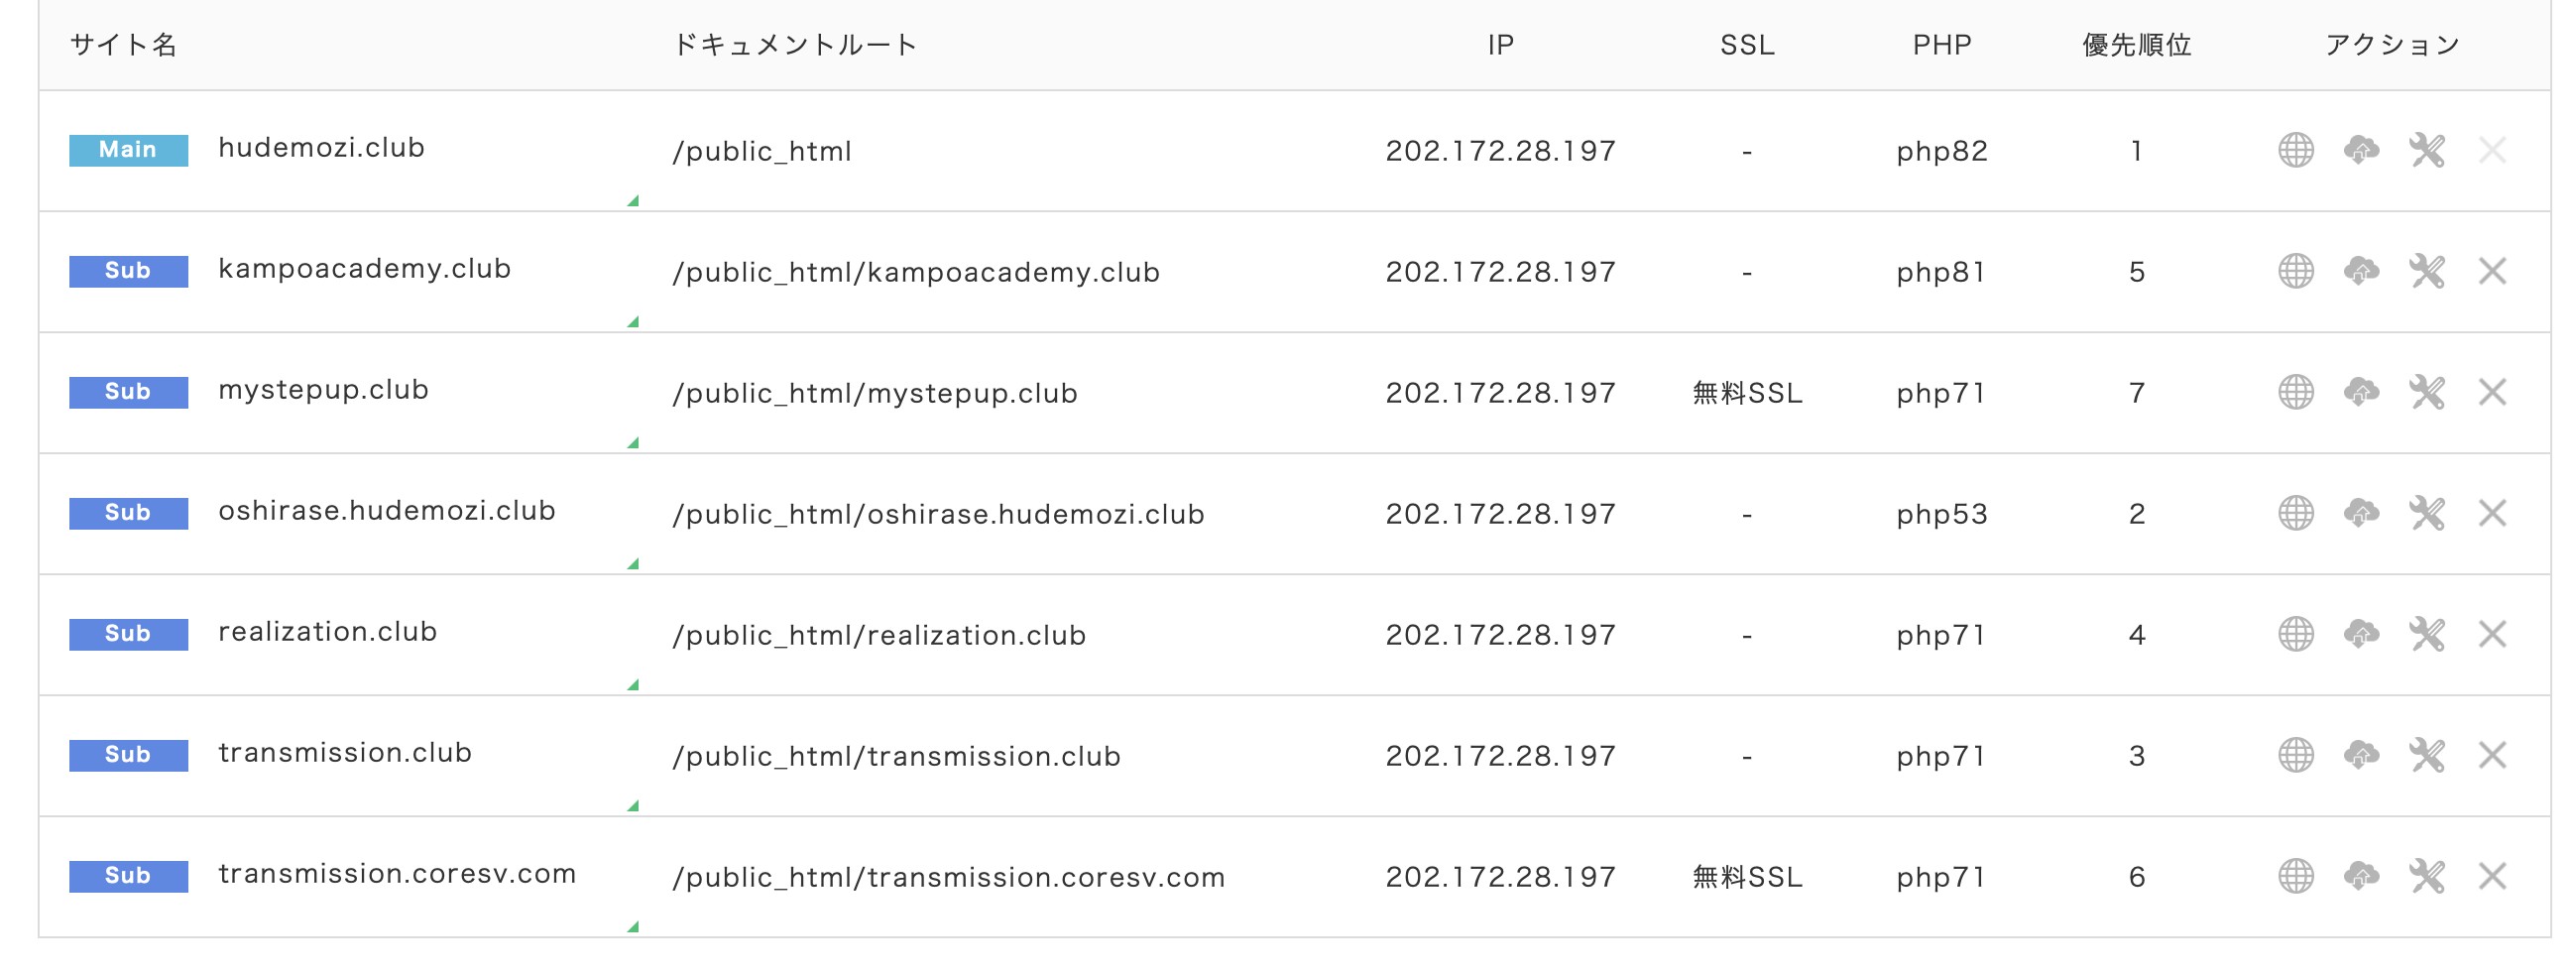
Task: Open the mystepup.club site name
Action: point(323,390)
